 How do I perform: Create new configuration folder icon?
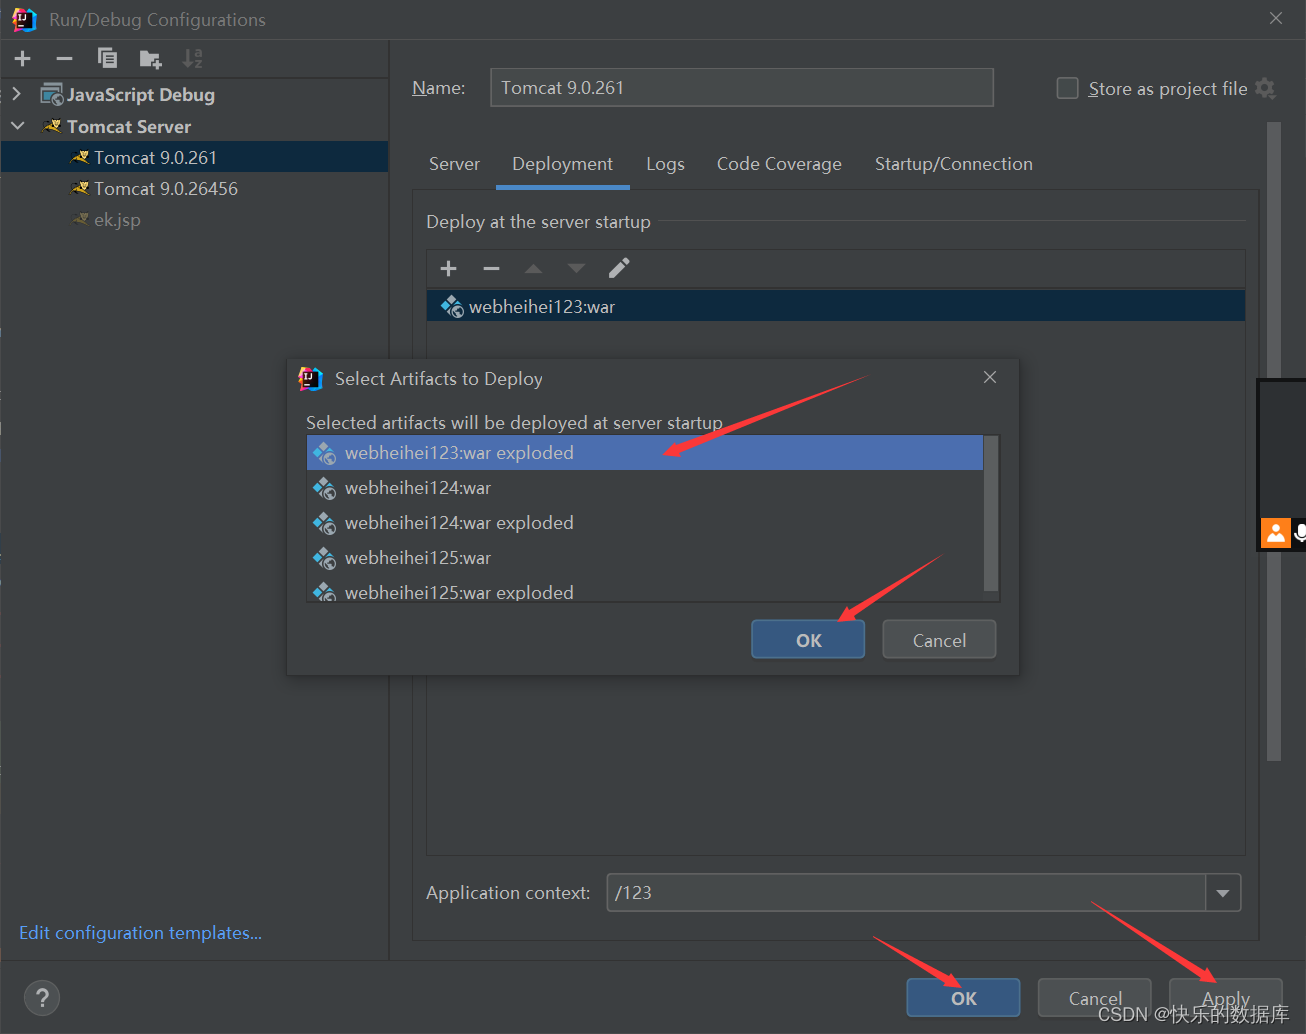(150, 59)
